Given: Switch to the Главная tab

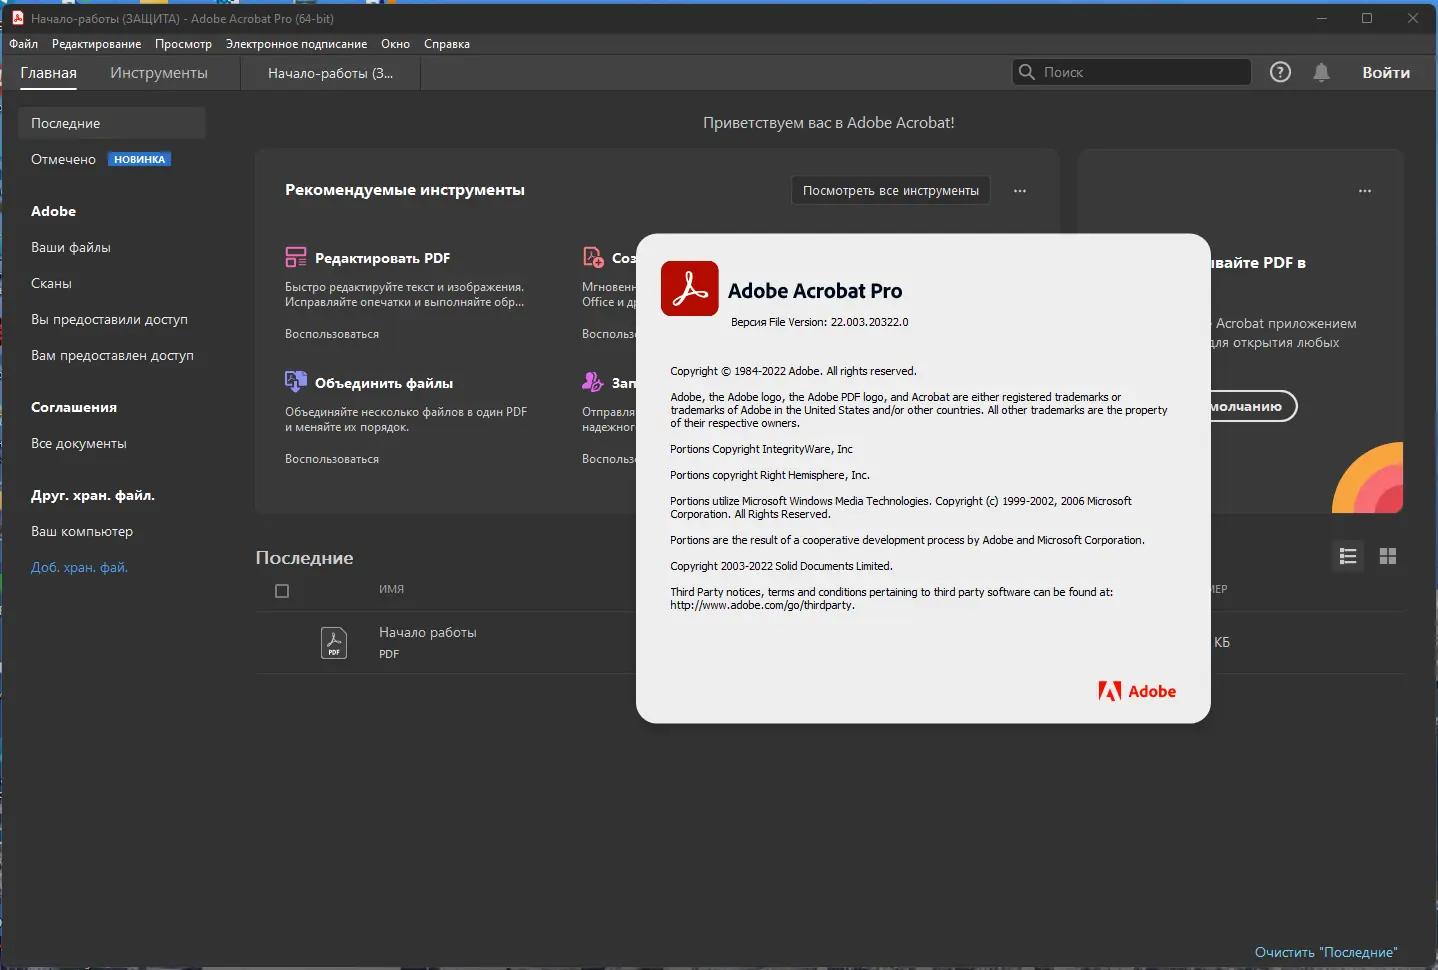Looking at the screenshot, I should click(49, 73).
